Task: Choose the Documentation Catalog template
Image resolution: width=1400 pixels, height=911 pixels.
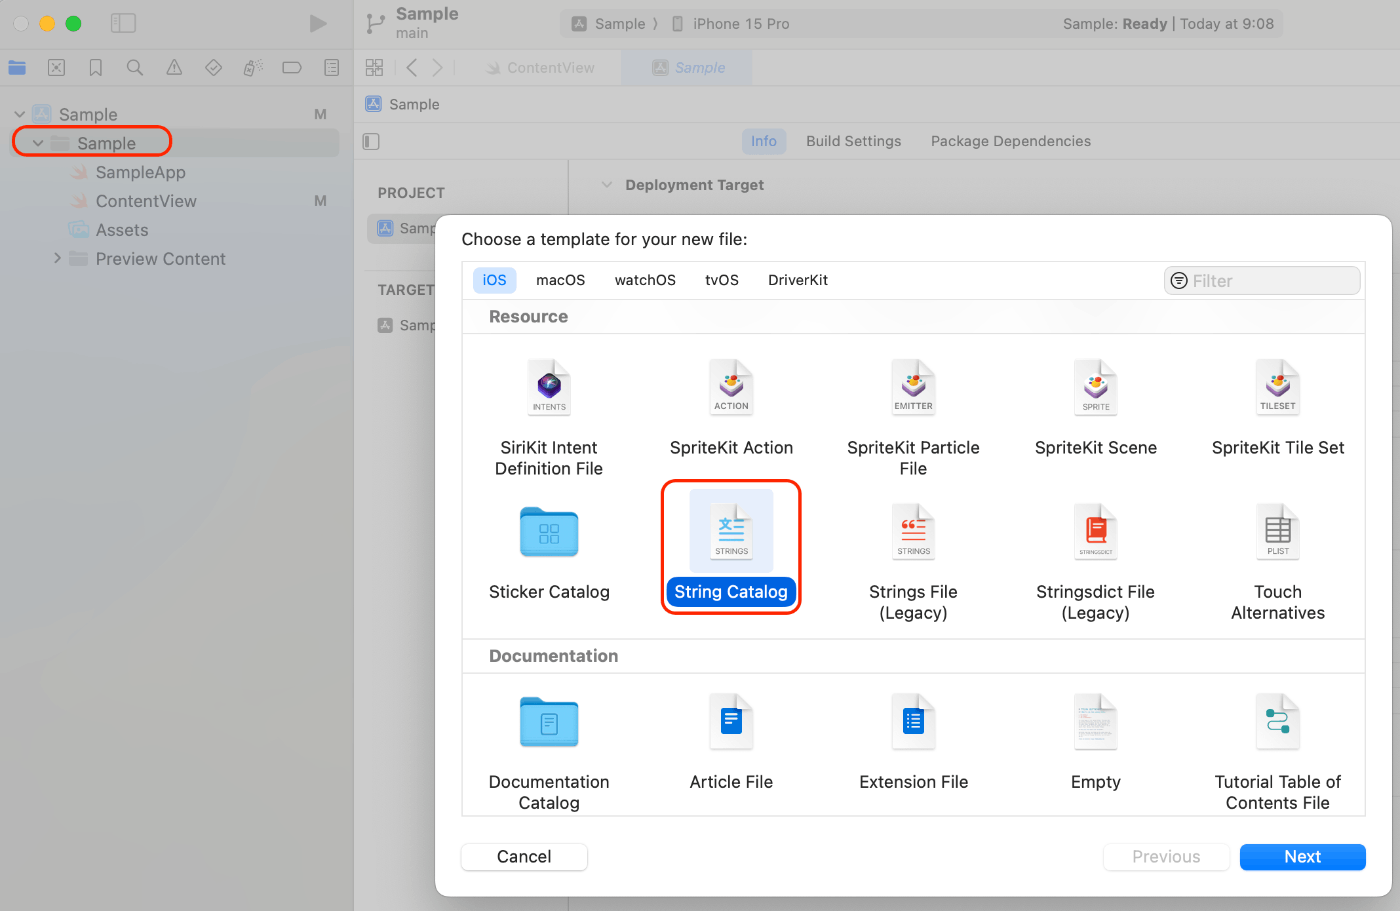Action: point(549,752)
